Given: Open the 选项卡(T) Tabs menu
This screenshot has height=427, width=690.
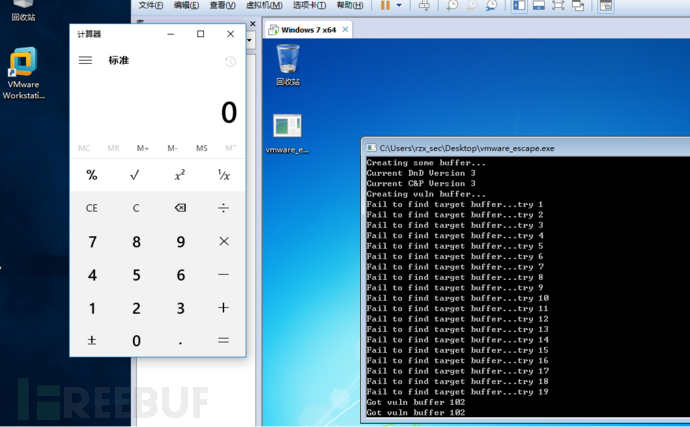Looking at the screenshot, I should point(309,5).
